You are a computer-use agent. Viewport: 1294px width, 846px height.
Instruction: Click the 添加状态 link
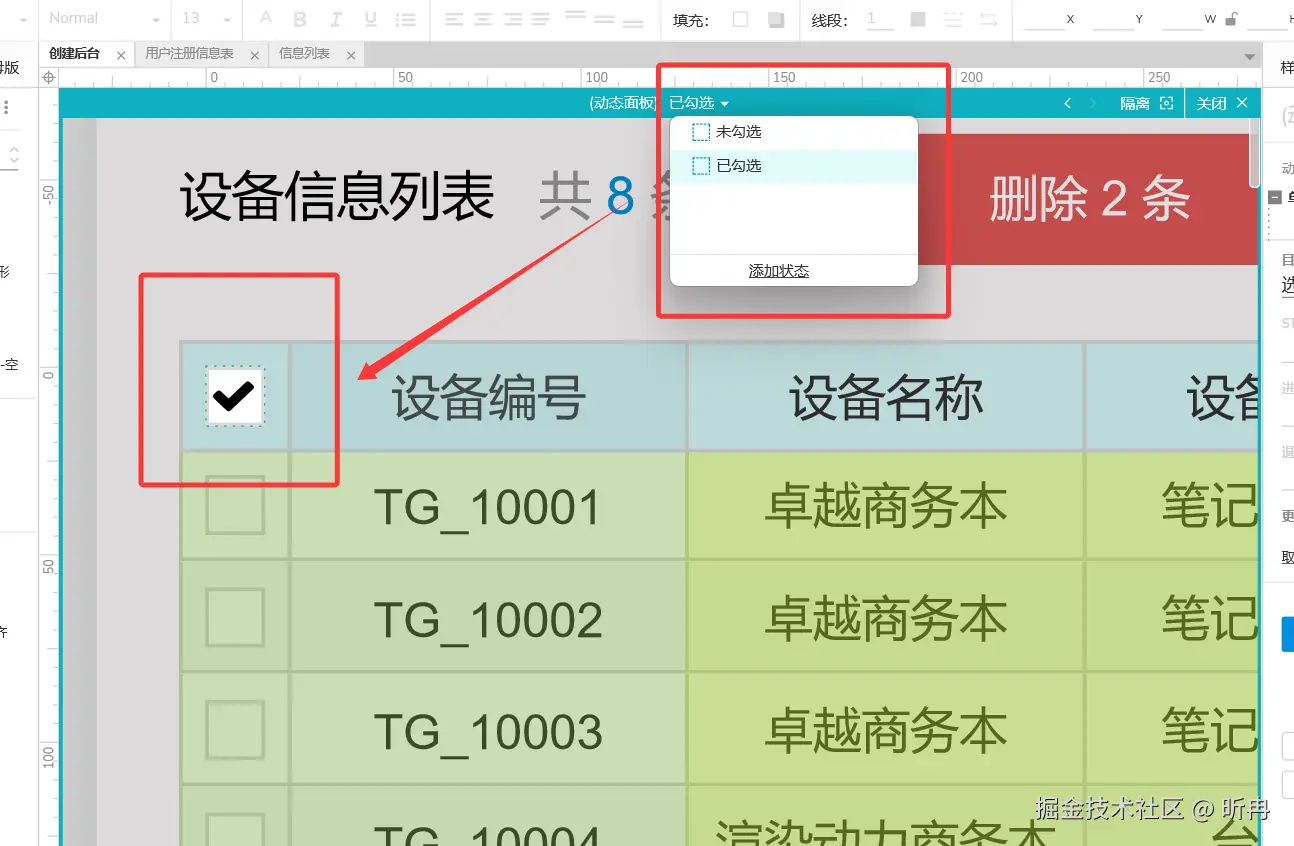[x=779, y=271]
